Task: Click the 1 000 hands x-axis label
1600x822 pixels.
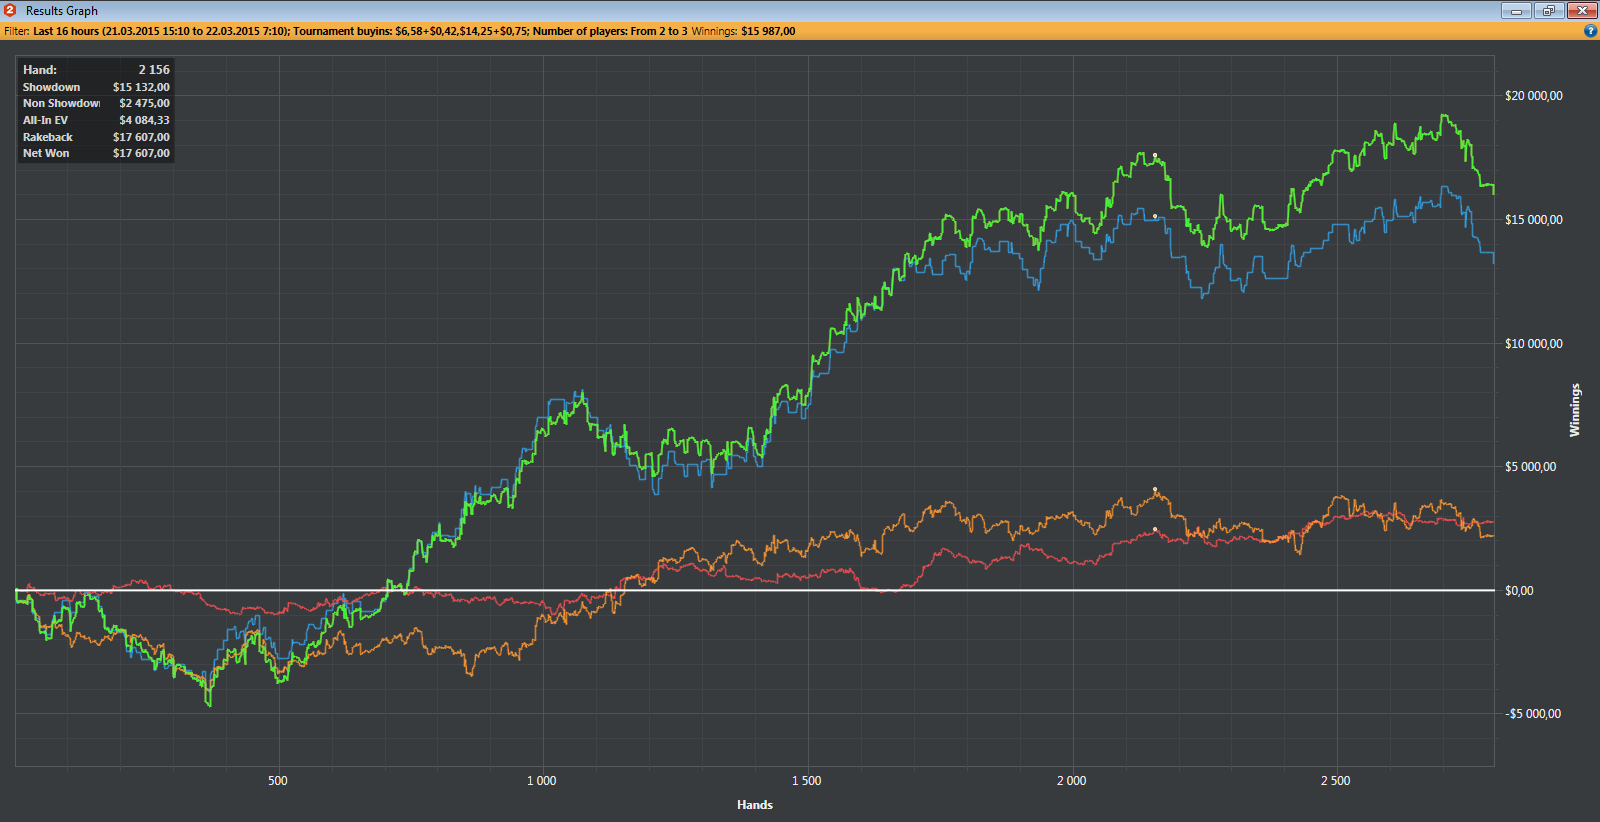Action: (x=541, y=781)
